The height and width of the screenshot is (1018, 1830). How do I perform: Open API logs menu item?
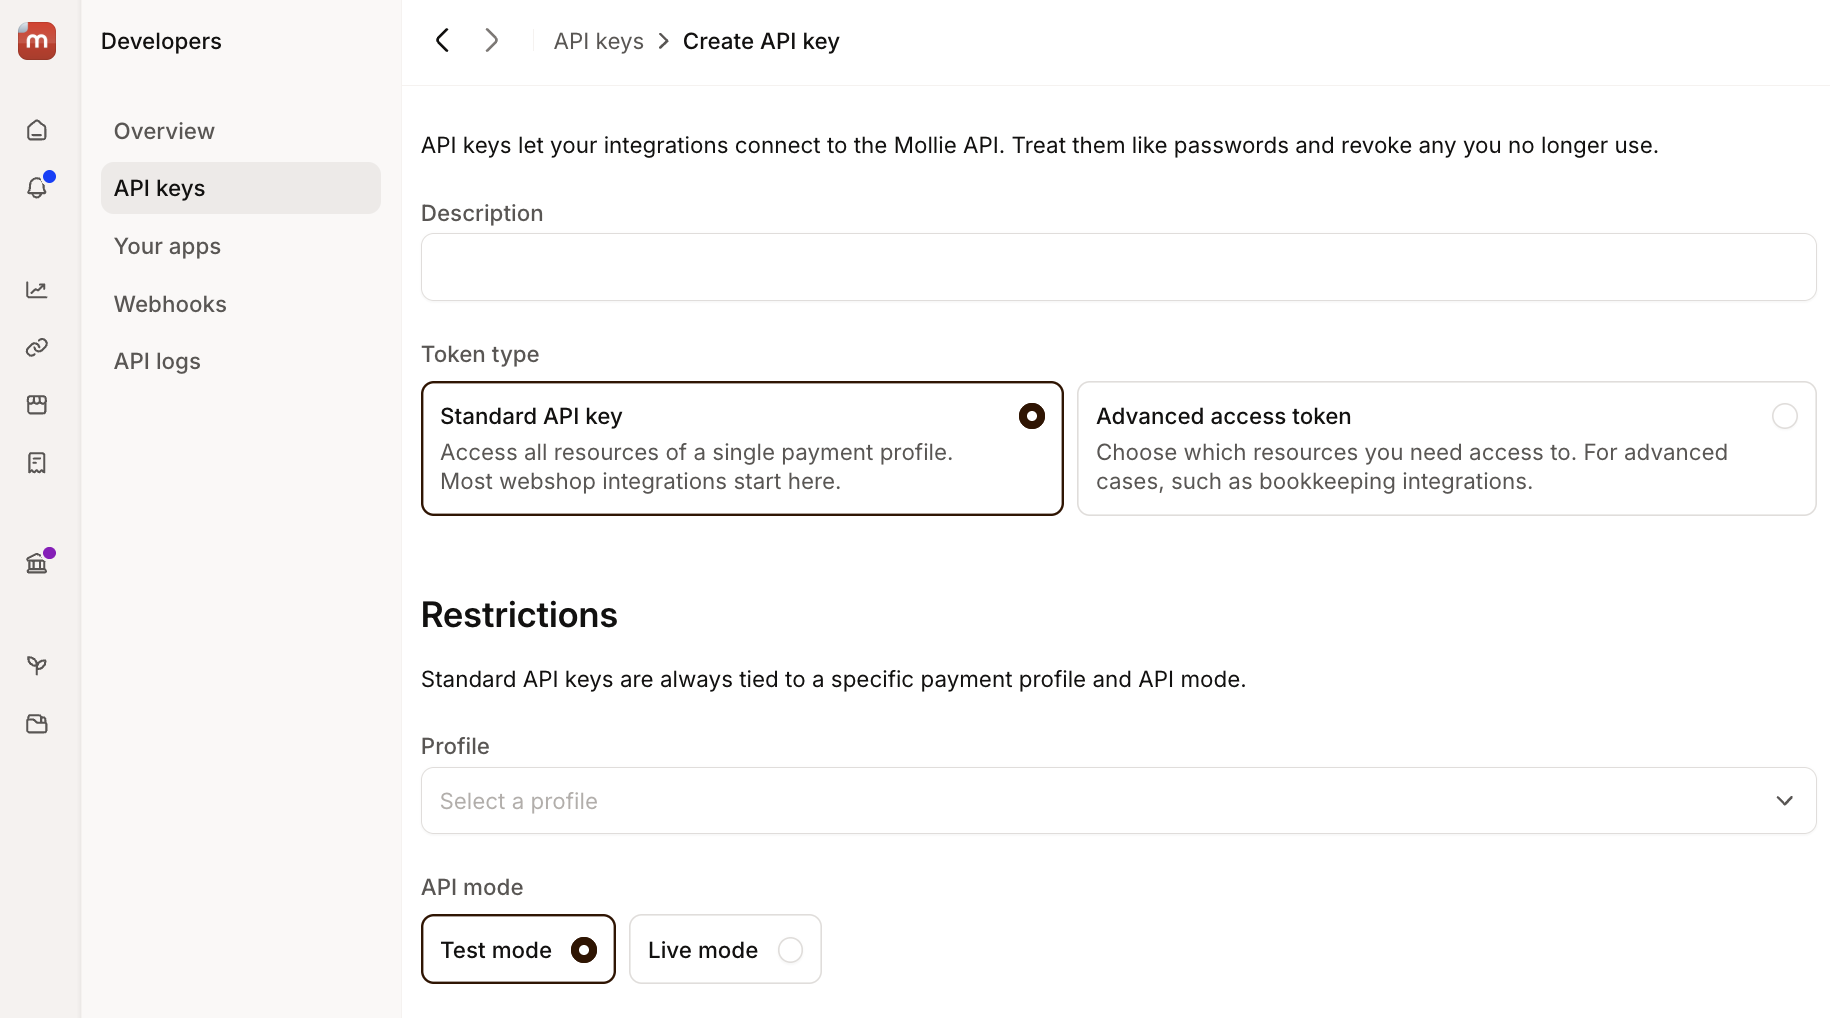click(157, 361)
